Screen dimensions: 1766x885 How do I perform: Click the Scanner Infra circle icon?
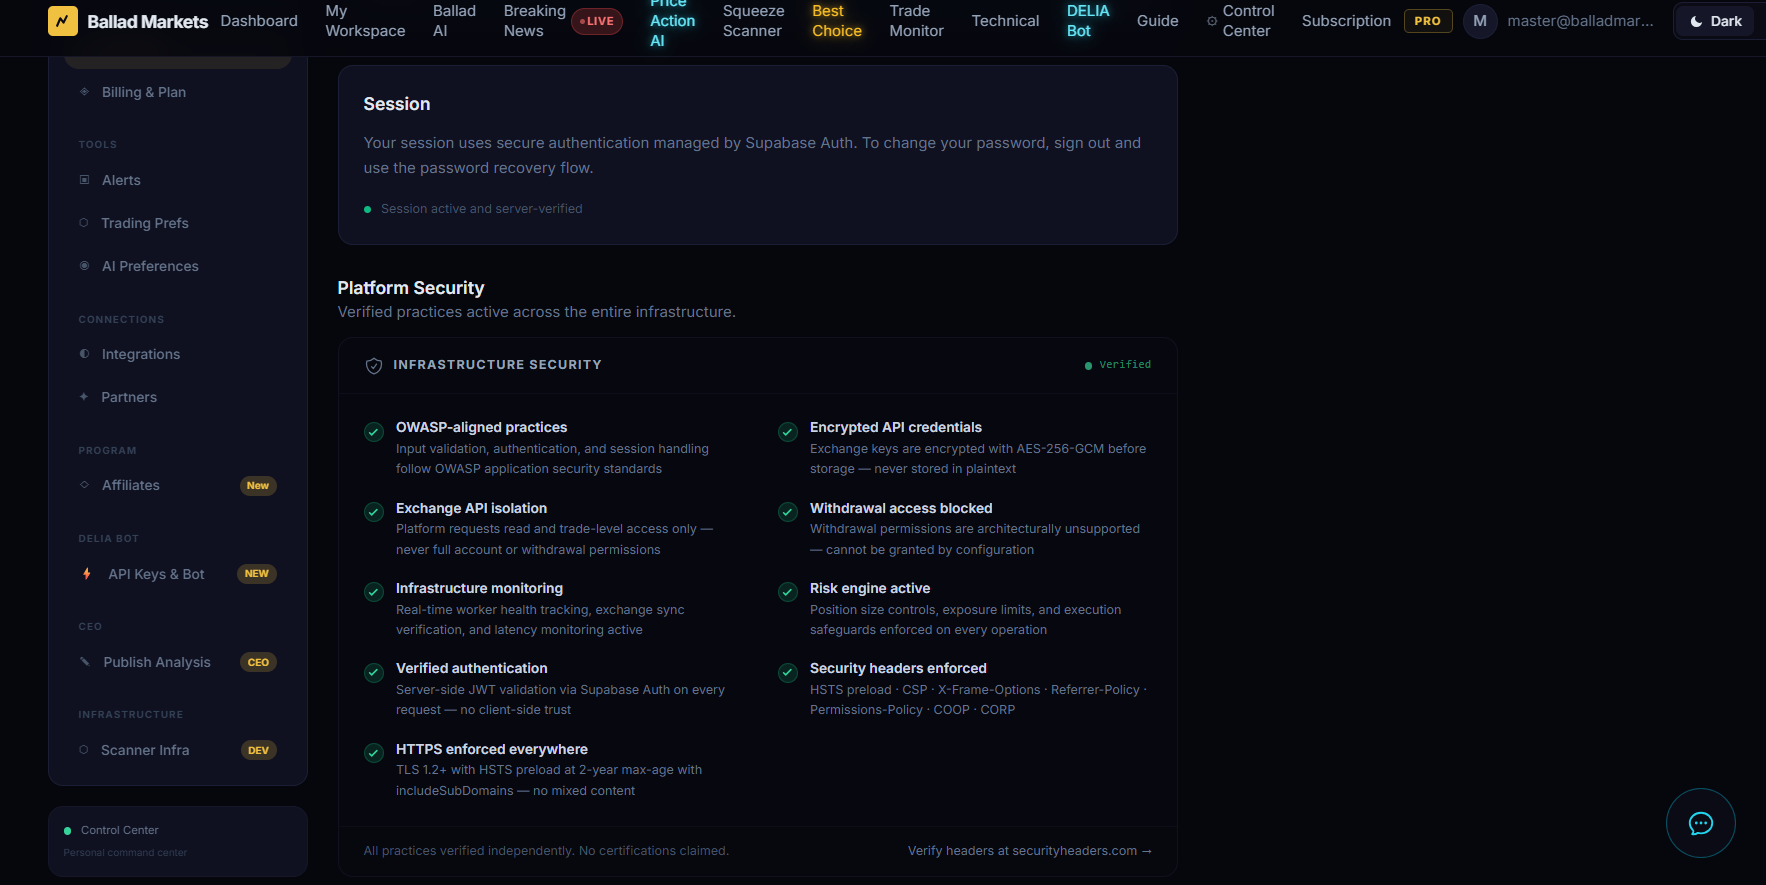84,750
